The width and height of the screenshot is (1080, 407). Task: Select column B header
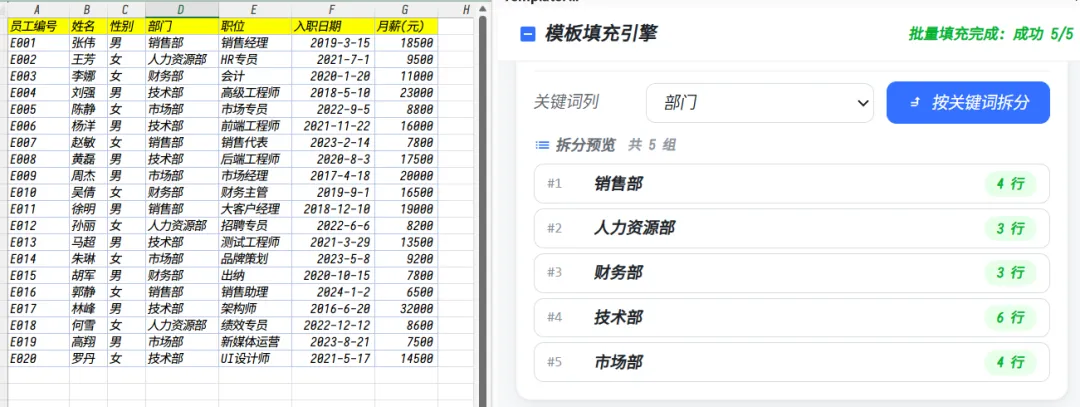[x=88, y=9]
